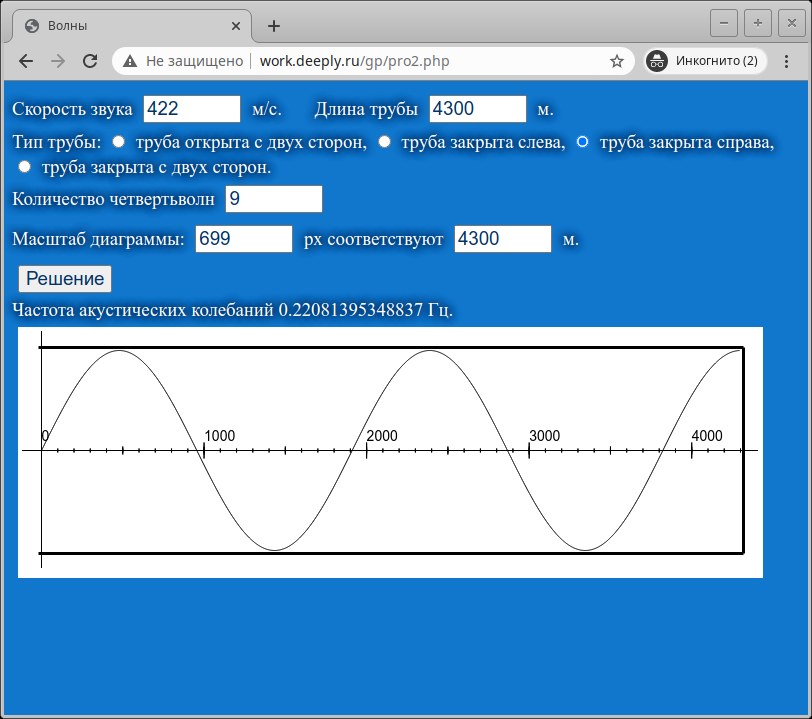Minimize the browser window
The image size is (812, 719).
(x=723, y=23)
